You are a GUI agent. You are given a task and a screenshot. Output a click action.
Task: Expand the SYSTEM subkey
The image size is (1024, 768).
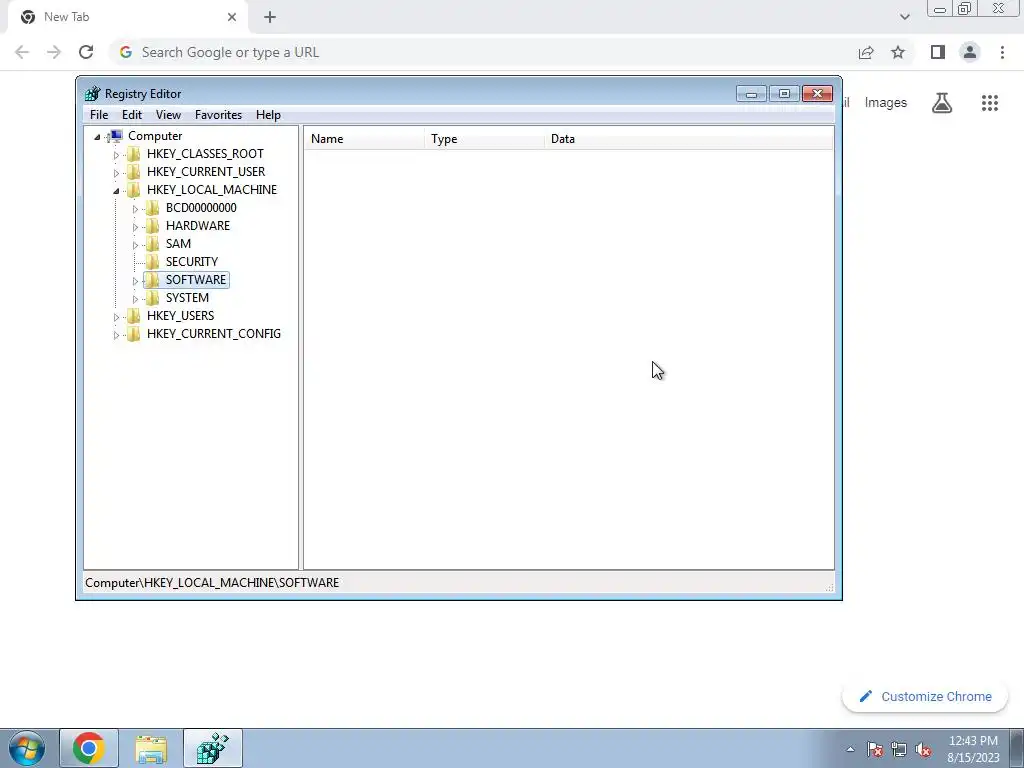135,299
